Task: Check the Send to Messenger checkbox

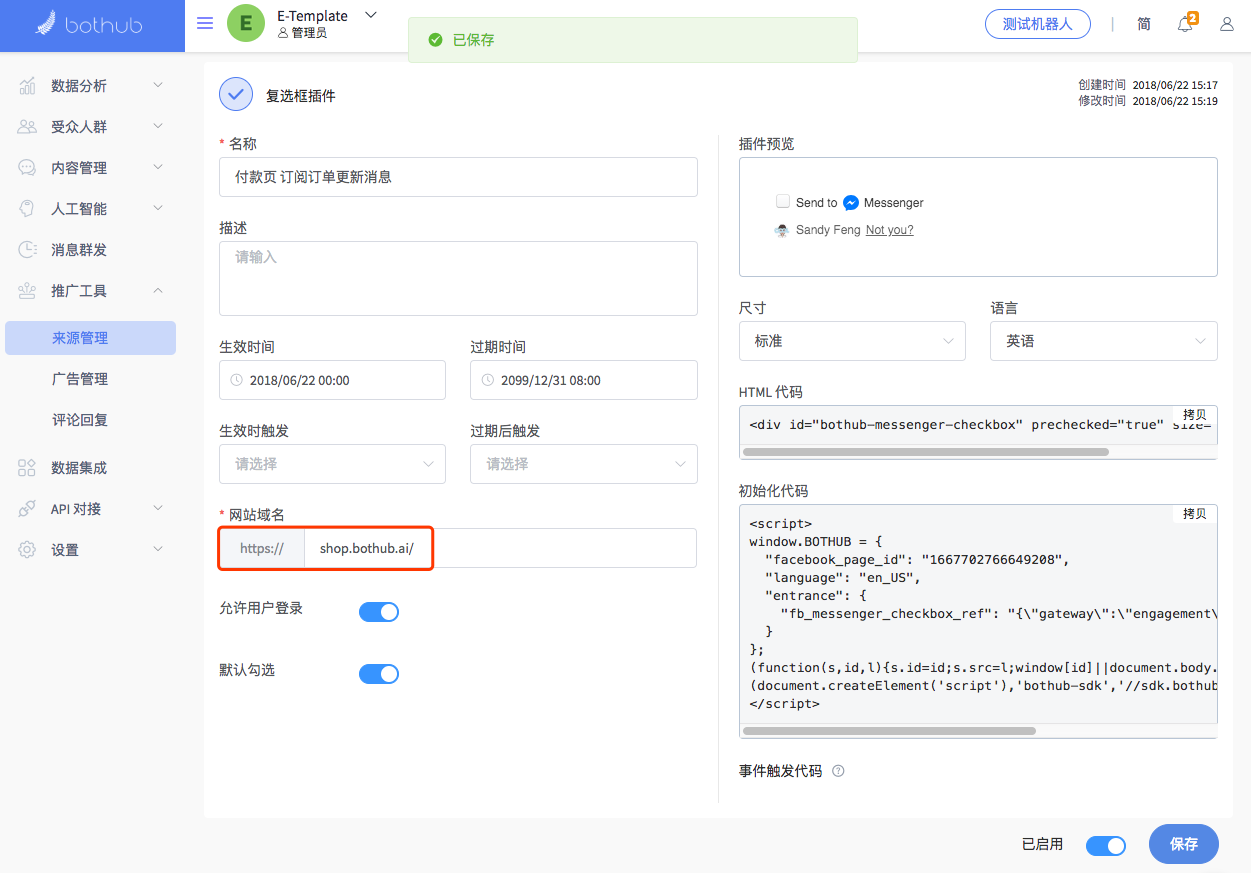Action: tap(783, 202)
